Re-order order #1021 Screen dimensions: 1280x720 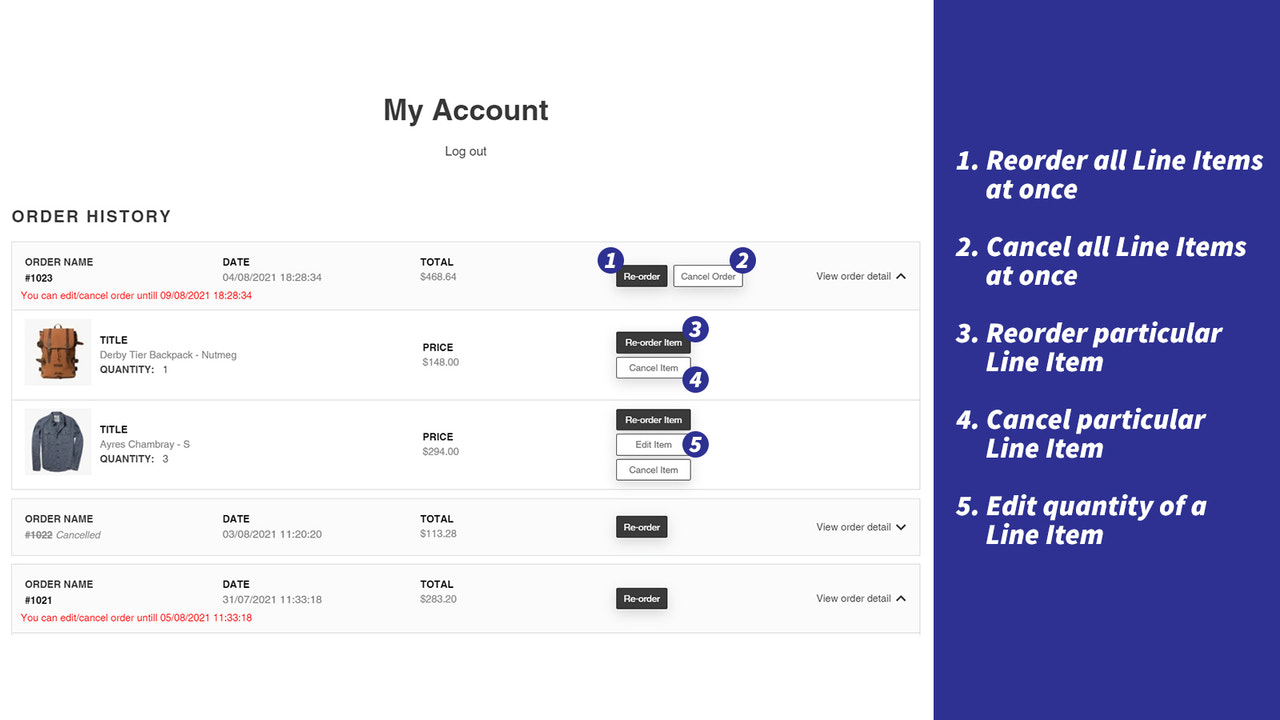(x=641, y=598)
